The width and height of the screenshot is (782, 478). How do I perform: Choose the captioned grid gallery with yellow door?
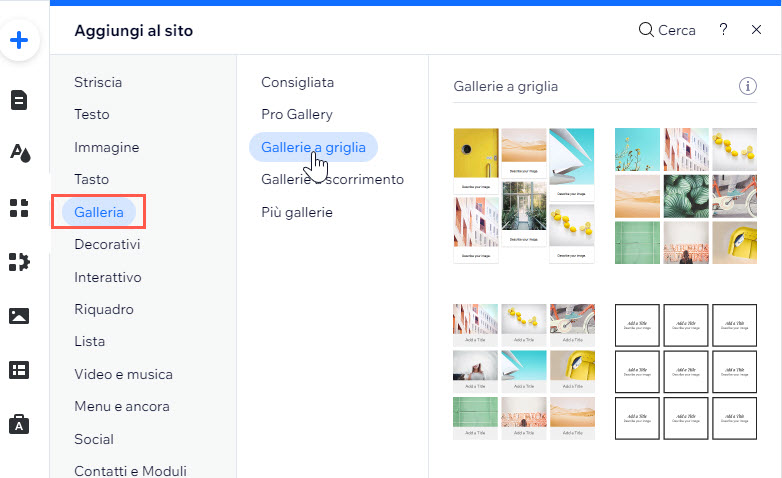(x=524, y=195)
